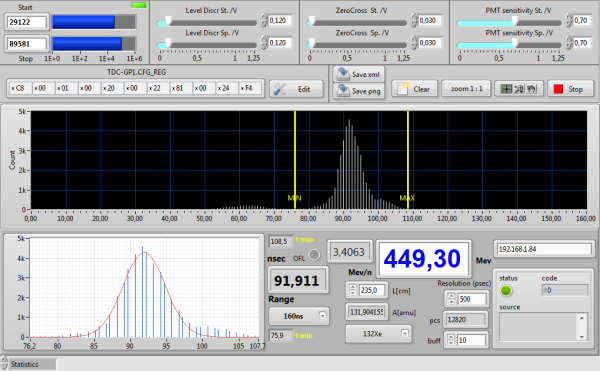This screenshot has width=600, height=371.
Task: Stop the acquisition with the Stop button
Action: tap(570, 89)
